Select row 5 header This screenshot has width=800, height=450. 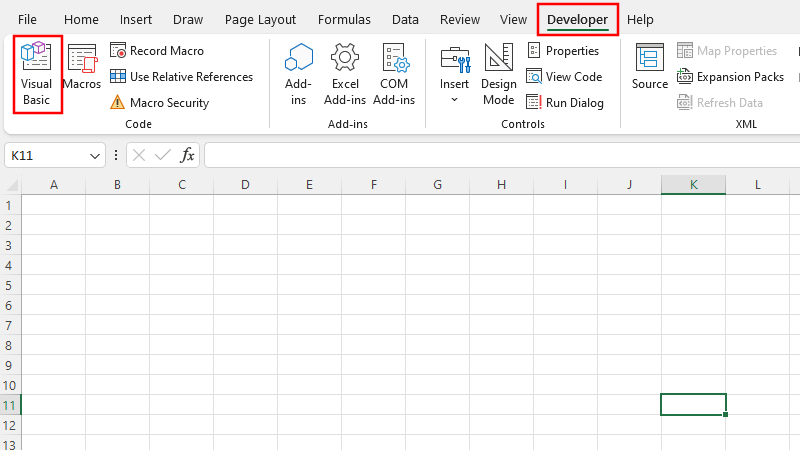click(x=10, y=285)
